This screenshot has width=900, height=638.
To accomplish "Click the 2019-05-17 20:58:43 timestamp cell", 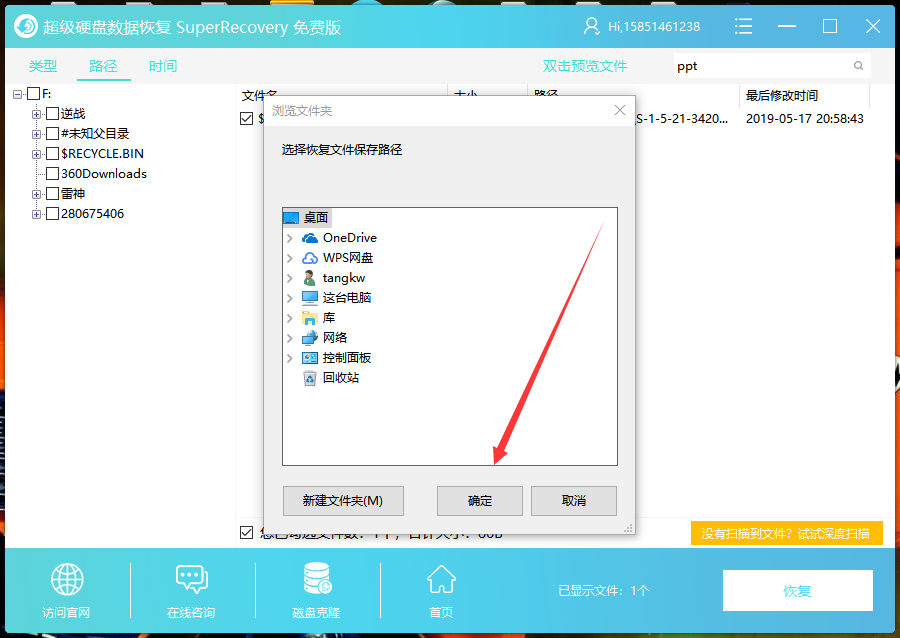I will click(x=805, y=119).
